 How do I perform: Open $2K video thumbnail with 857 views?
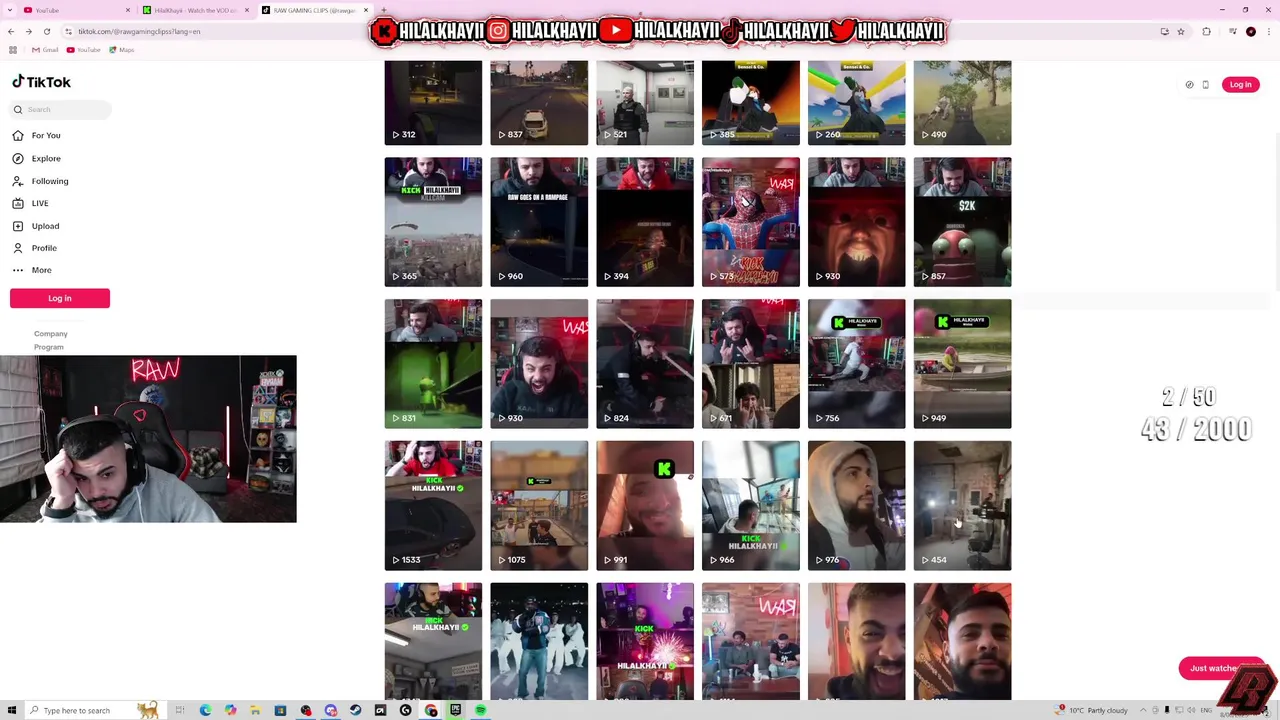point(962,221)
